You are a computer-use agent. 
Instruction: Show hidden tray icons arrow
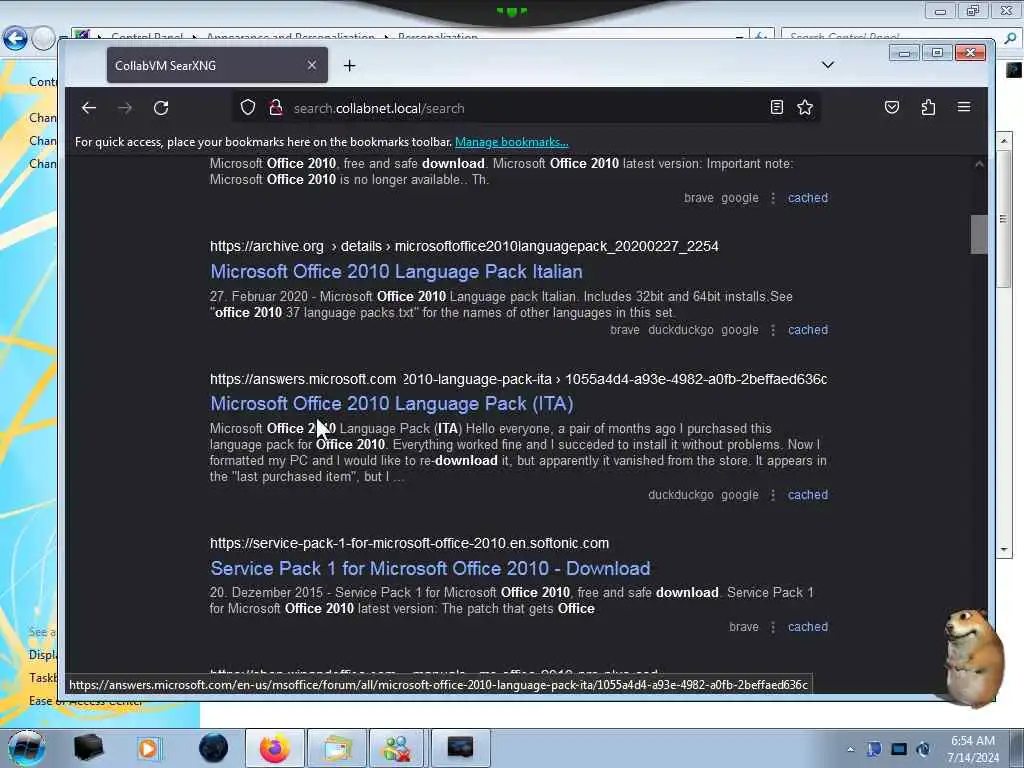click(850, 749)
